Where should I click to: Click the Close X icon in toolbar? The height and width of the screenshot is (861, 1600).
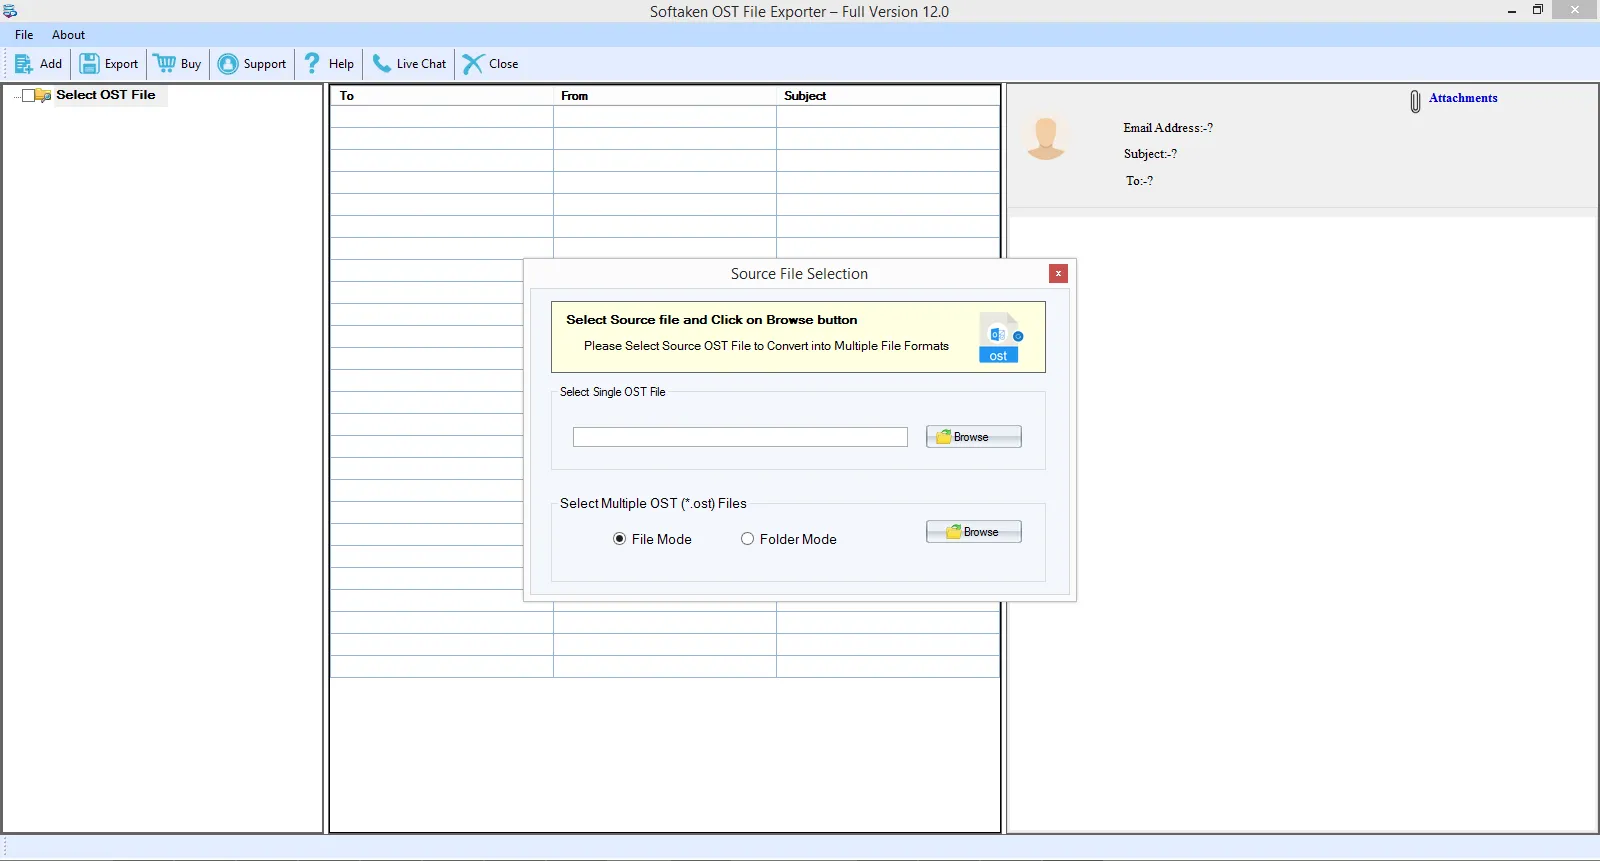click(x=473, y=64)
